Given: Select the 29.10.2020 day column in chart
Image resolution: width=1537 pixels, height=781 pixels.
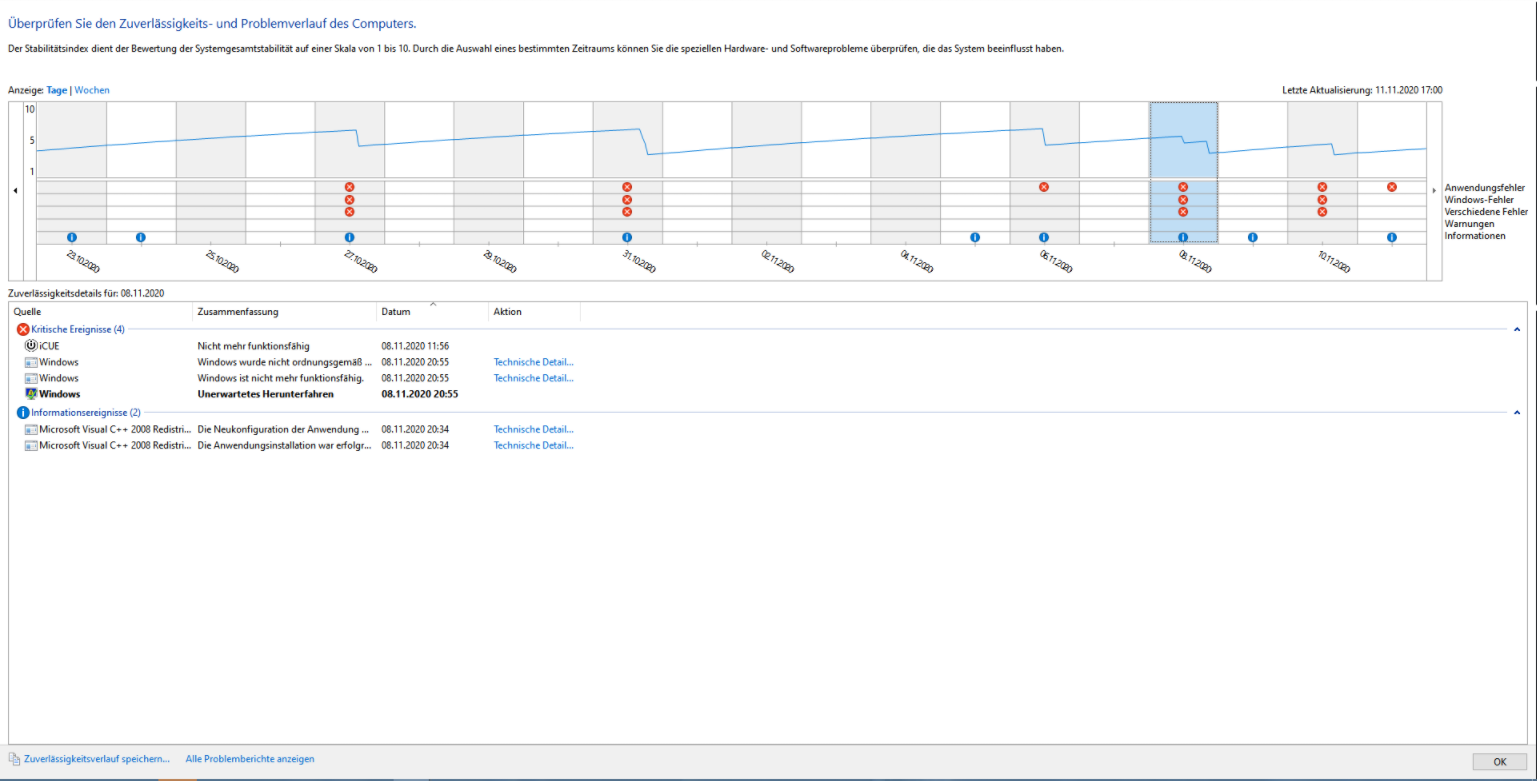Looking at the screenshot, I should coord(488,172).
